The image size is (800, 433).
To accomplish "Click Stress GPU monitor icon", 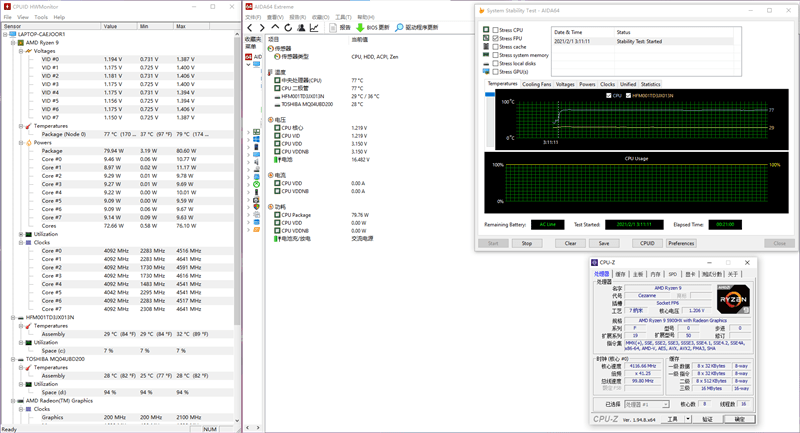I will pos(486,71).
